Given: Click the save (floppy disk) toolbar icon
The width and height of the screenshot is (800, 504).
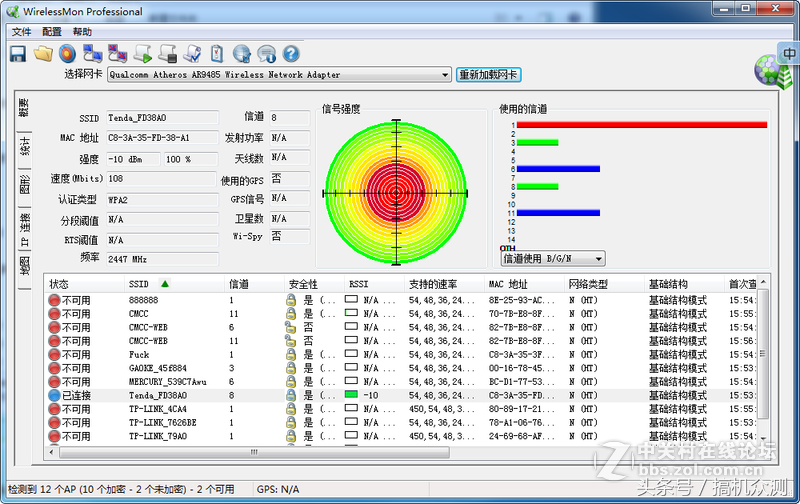Looking at the screenshot, I should [18, 54].
